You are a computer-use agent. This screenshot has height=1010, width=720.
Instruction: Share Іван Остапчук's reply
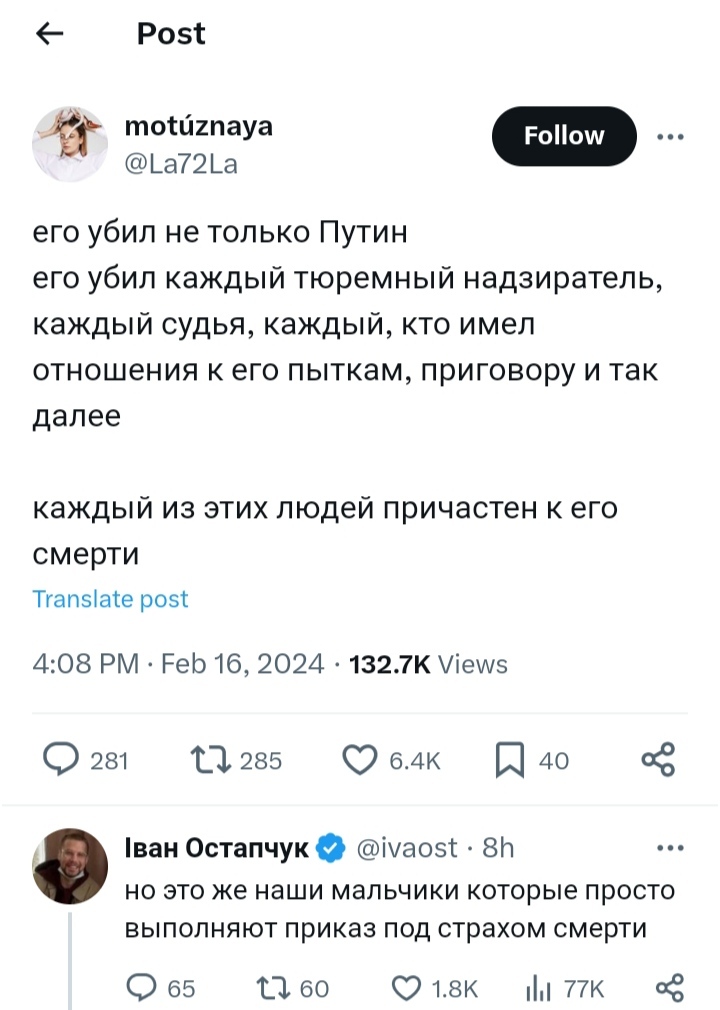click(668, 989)
